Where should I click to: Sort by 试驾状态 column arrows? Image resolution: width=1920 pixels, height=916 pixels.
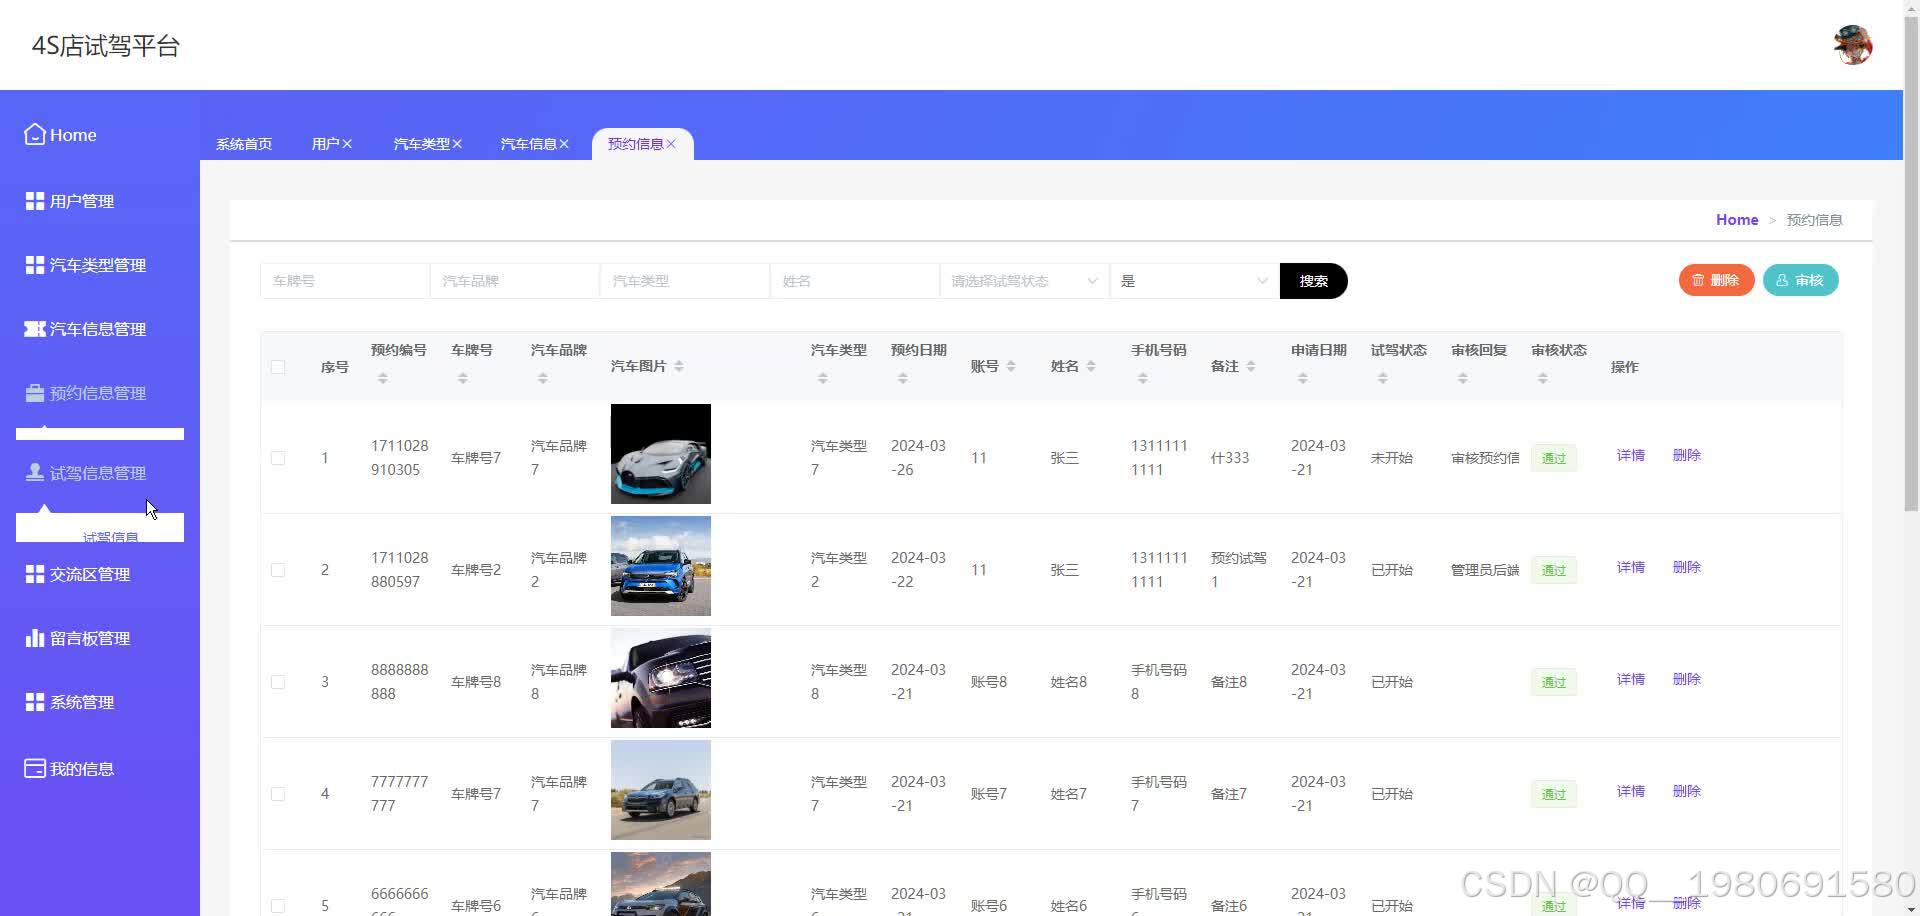(x=1382, y=378)
